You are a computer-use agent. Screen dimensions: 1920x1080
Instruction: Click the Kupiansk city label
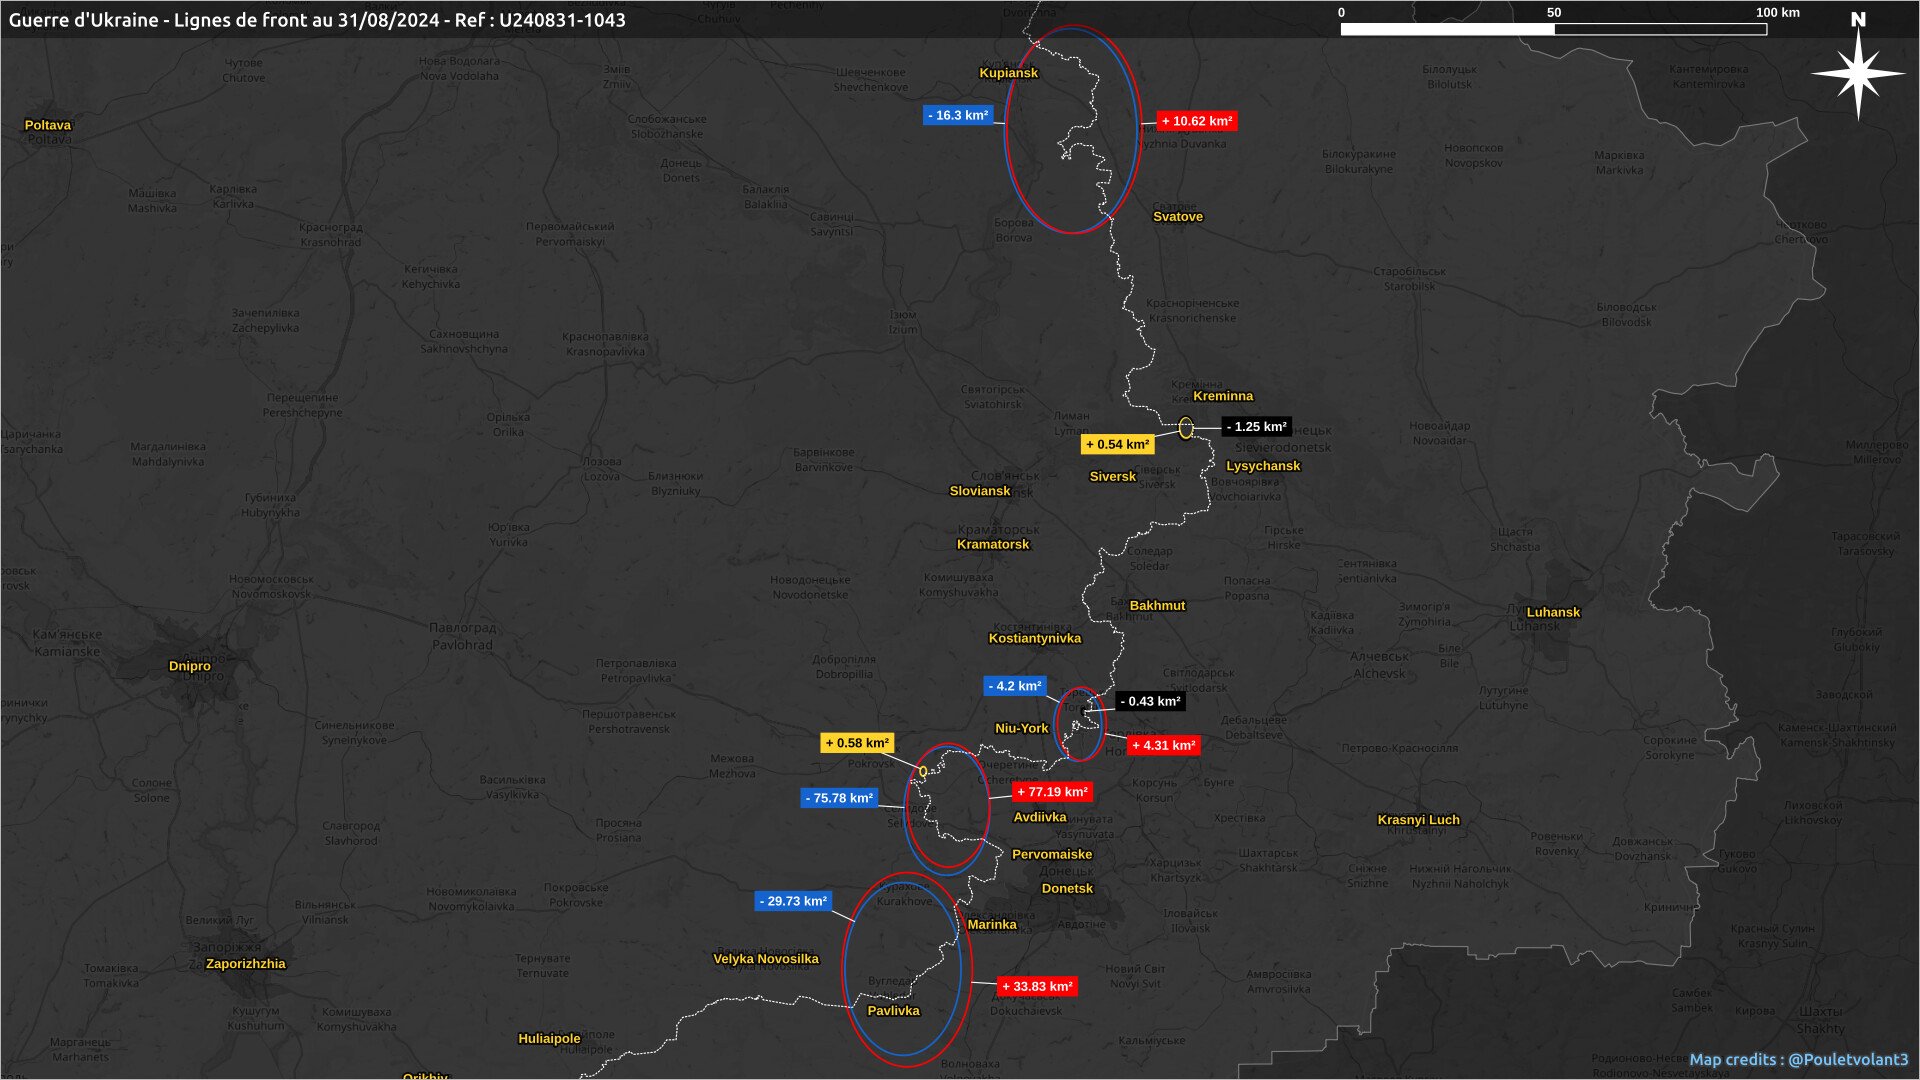point(1008,73)
